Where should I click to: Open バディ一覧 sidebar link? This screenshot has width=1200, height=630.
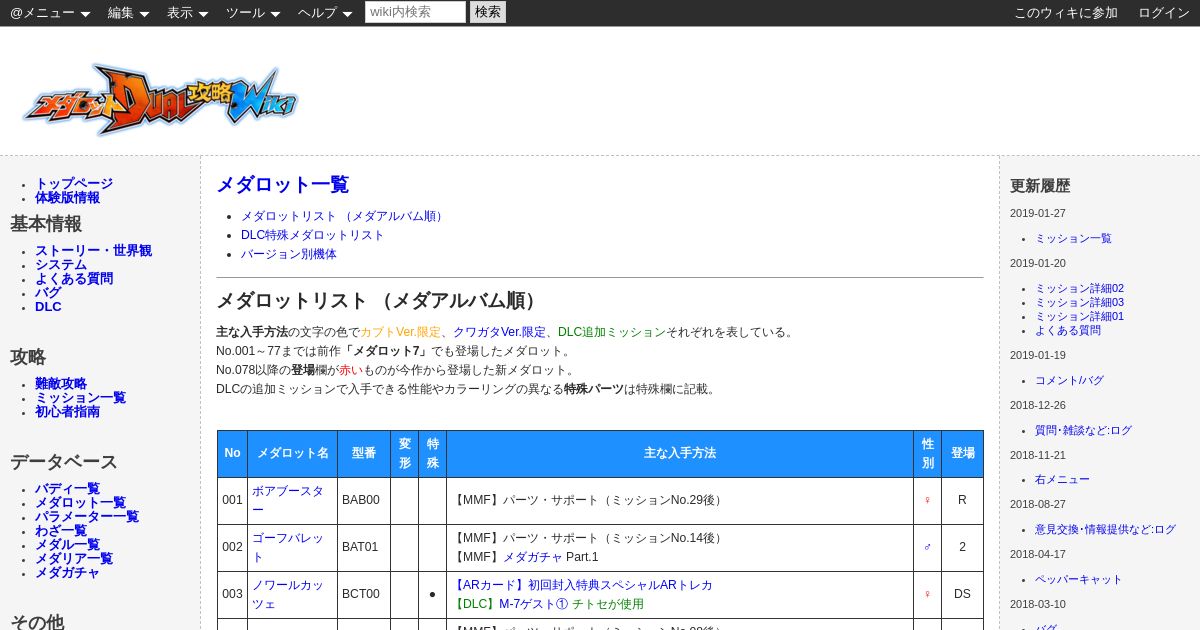tap(67, 489)
